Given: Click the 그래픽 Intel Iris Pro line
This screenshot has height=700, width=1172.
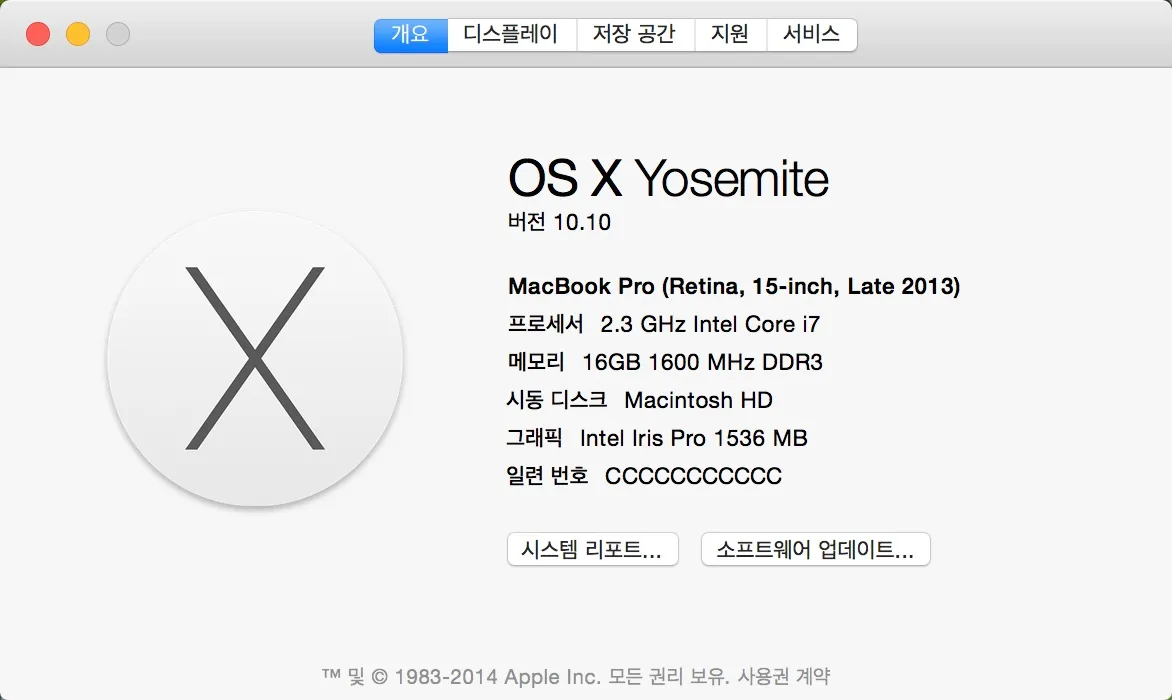Looking at the screenshot, I should (657, 438).
